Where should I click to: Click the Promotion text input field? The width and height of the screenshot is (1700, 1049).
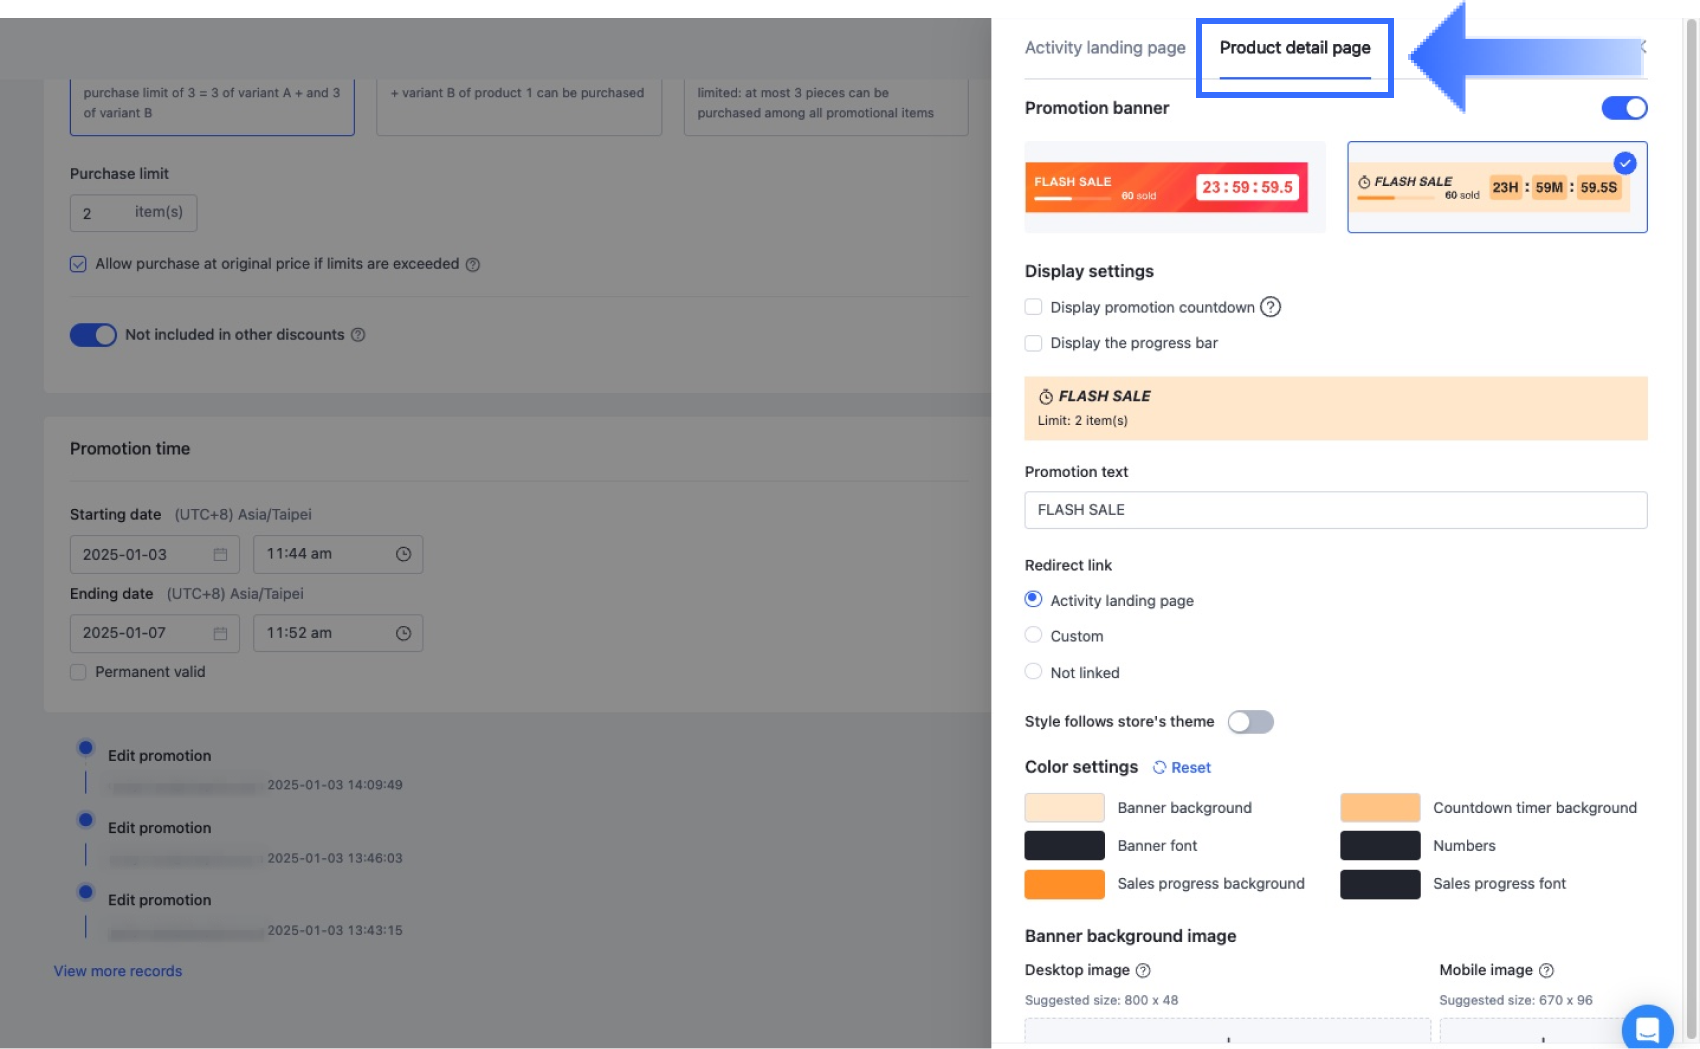coord(1335,510)
